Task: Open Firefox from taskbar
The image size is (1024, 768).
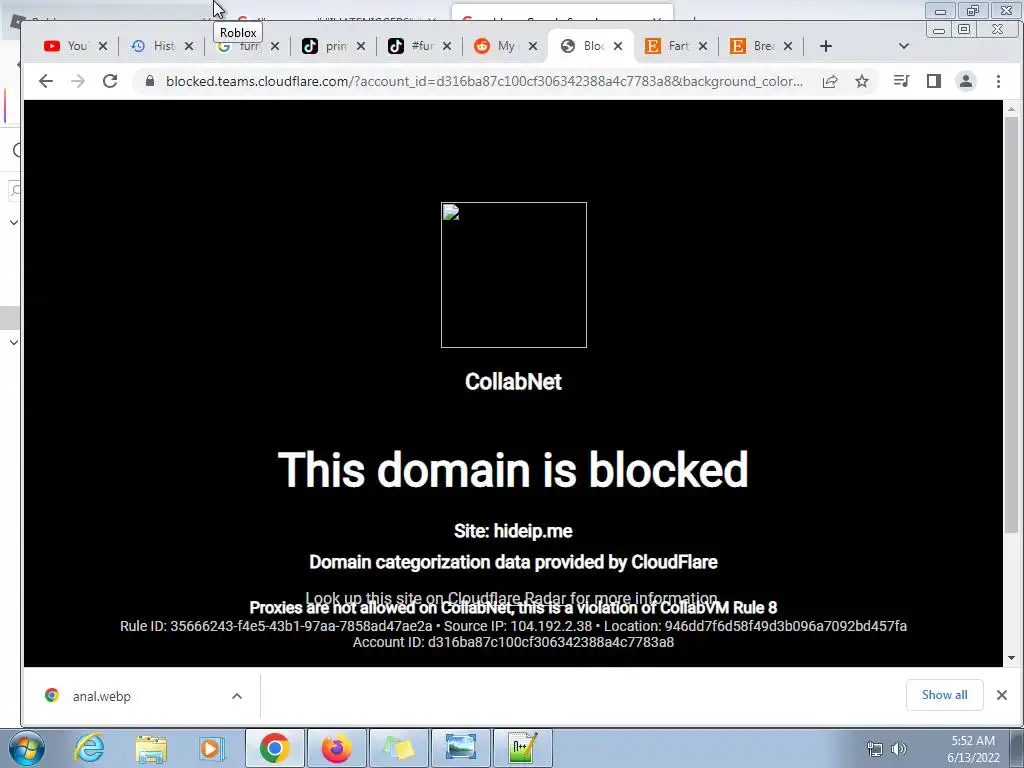Action: [x=336, y=748]
